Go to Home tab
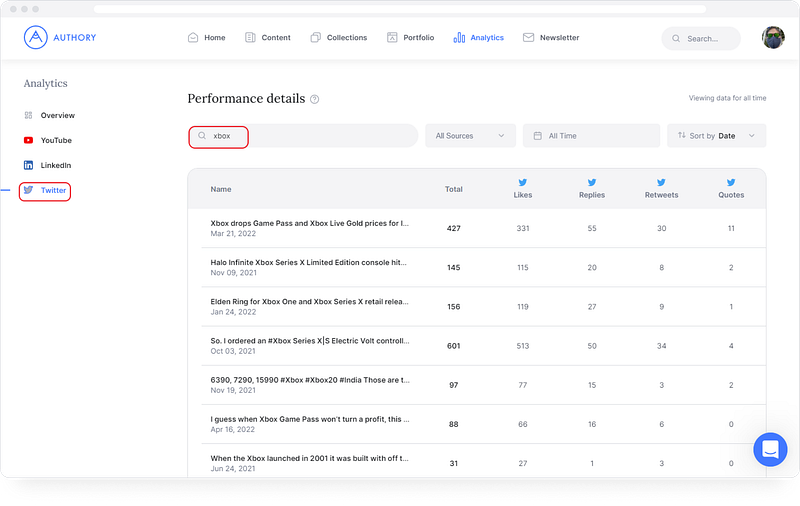800x506 pixels. click(x=207, y=37)
